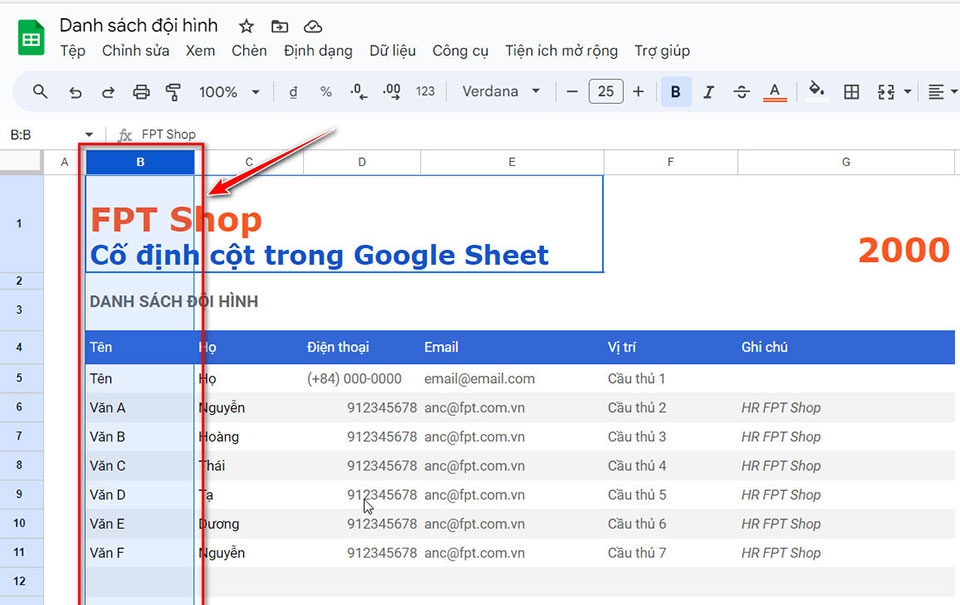The width and height of the screenshot is (960, 605).
Task: Toggle bold formatting button
Action: click(x=676, y=92)
